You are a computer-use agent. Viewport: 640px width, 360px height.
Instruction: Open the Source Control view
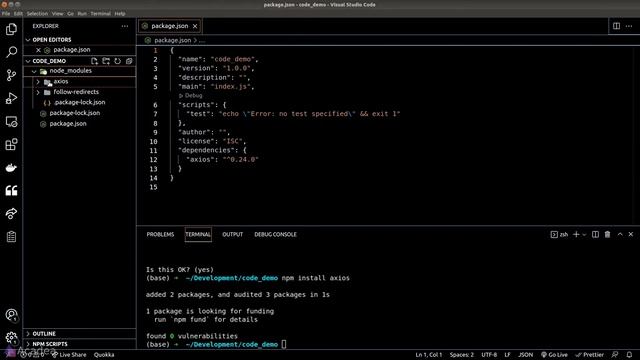(x=11, y=75)
